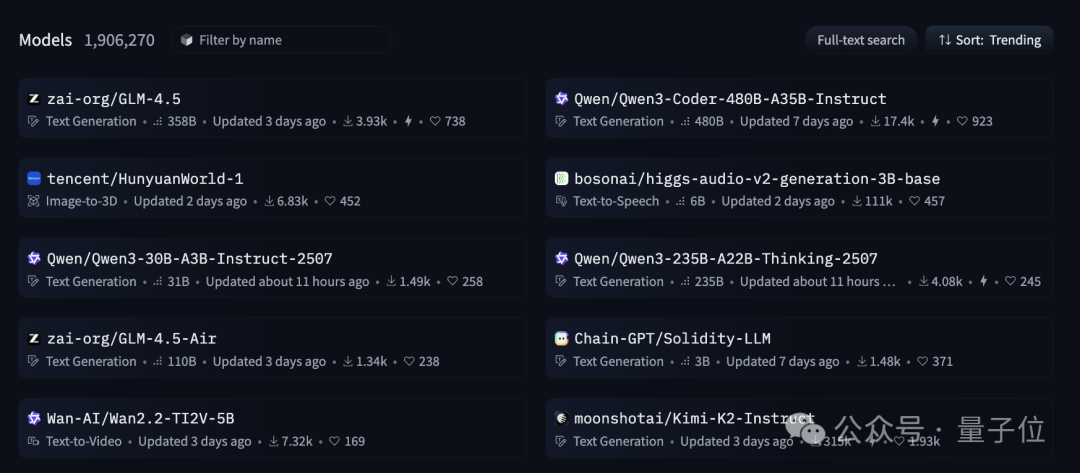Viewport: 1080px width, 473px height.
Task: Click the Chain-GPT avatar icon
Action: (x=561, y=339)
